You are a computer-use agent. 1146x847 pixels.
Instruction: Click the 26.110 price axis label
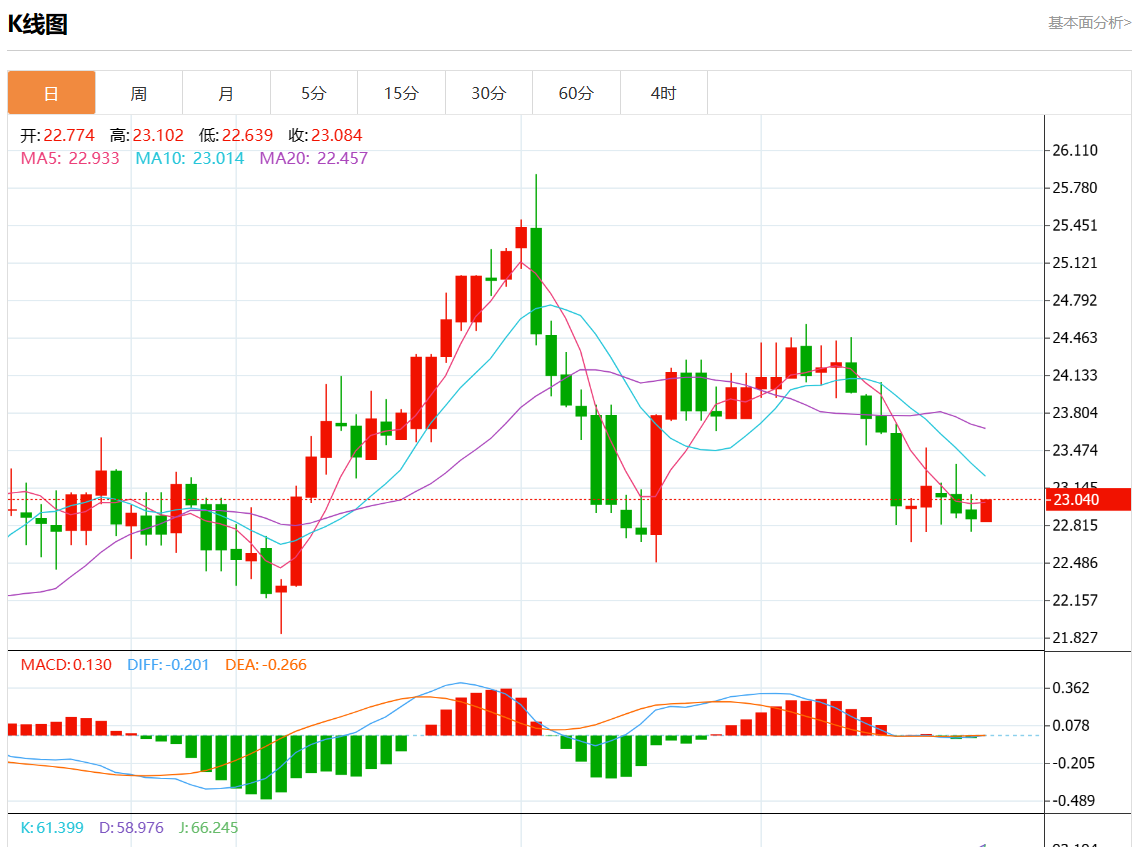[1074, 151]
